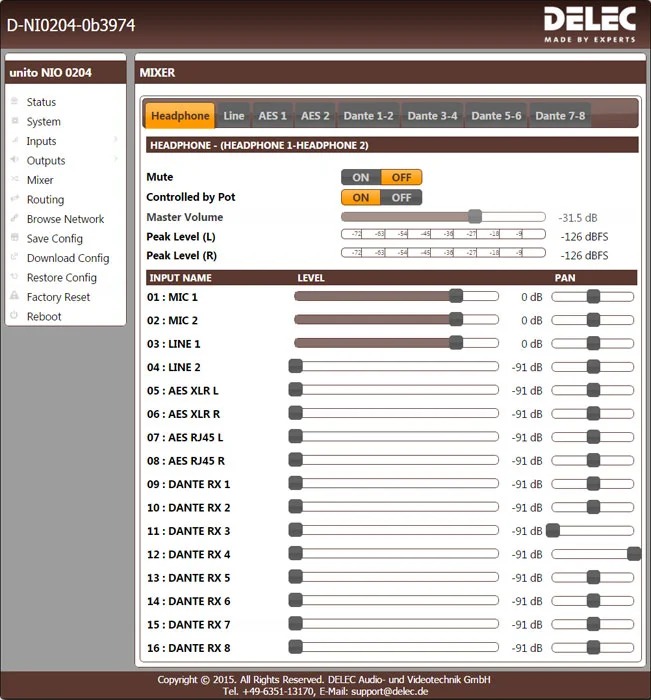The height and width of the screenshot is (700, 651).
Task: Set Mute to OFF
Action: click(x=401, y=177)
